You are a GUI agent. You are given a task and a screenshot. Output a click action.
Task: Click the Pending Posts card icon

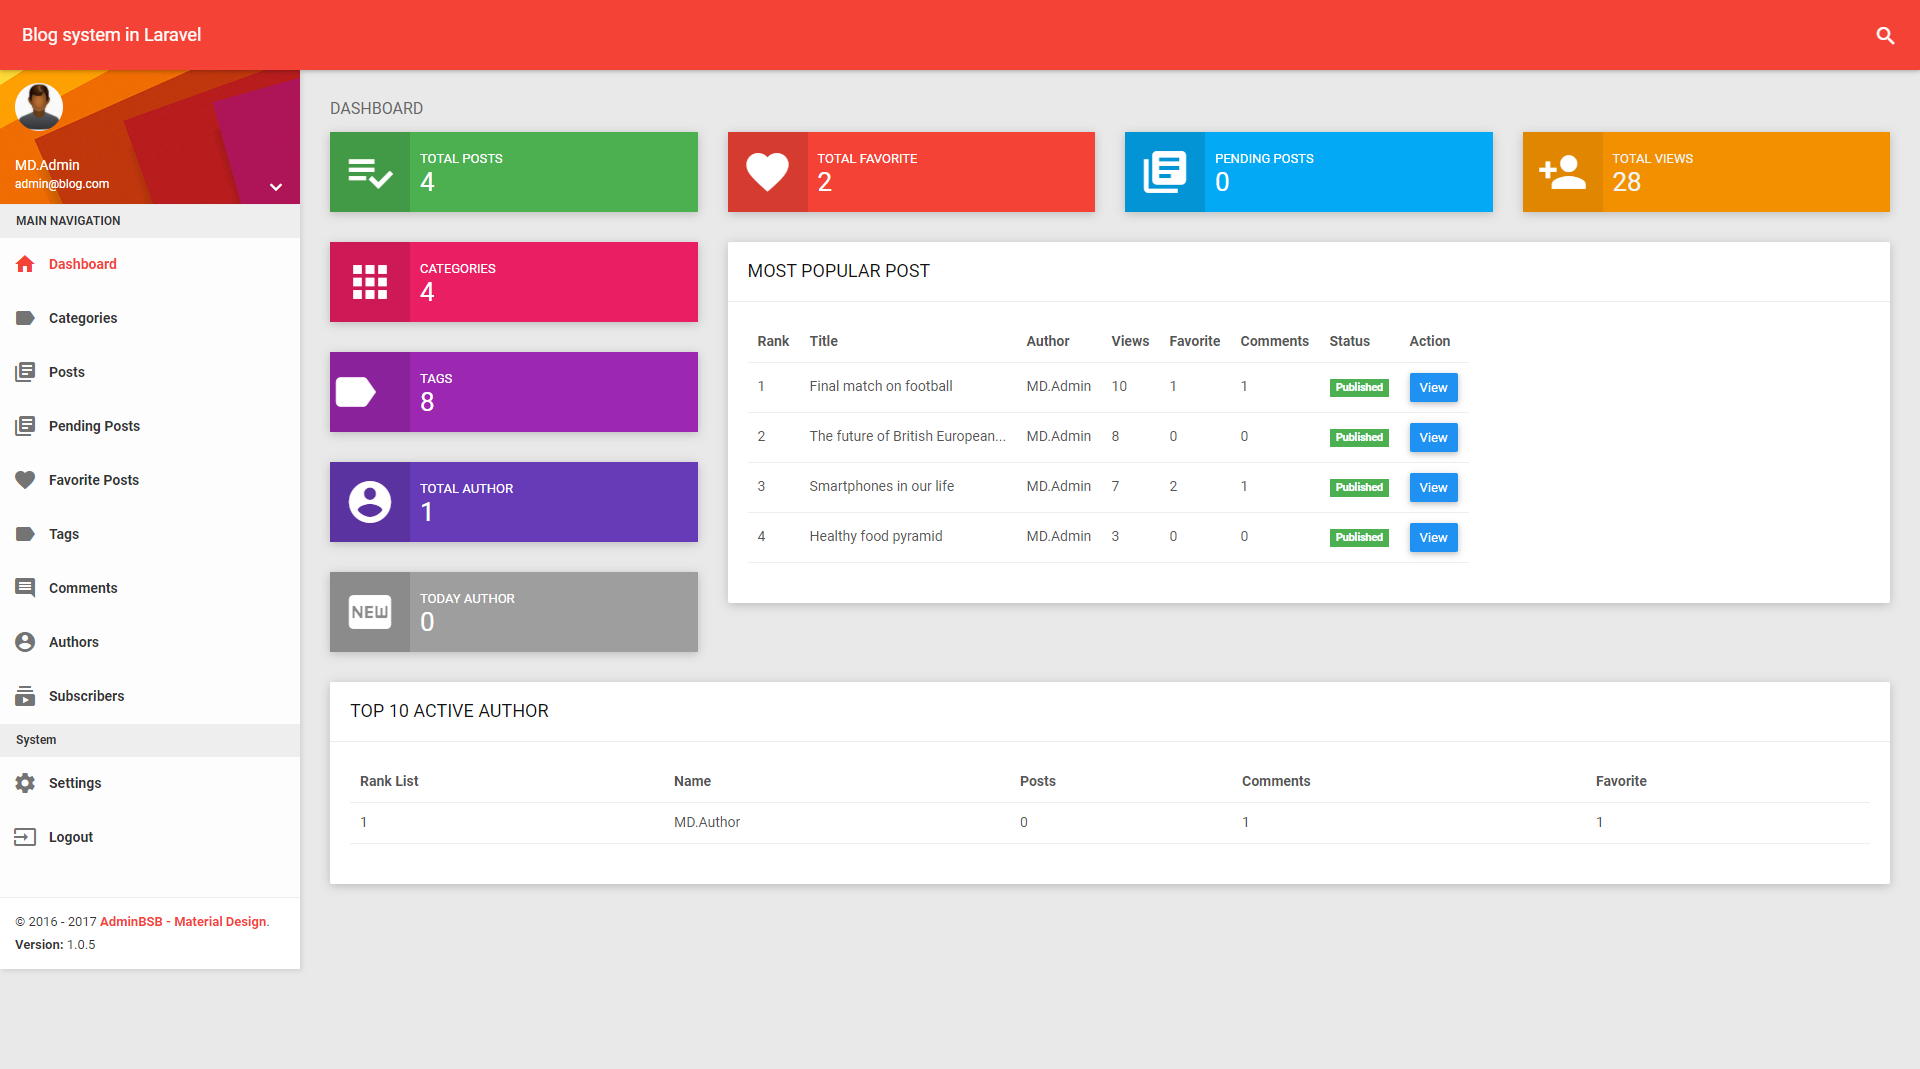coord(1165,172)
